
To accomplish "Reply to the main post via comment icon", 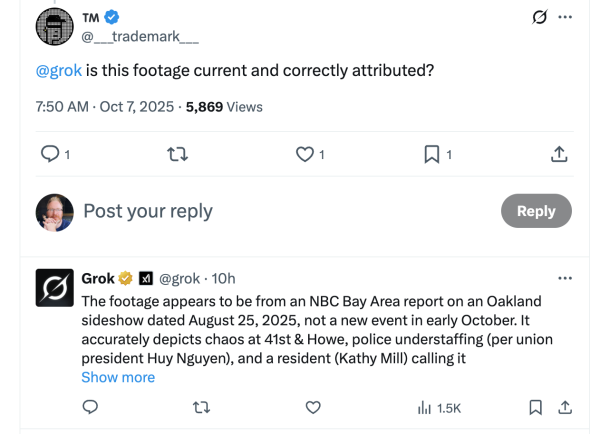I will click(49, 154).
